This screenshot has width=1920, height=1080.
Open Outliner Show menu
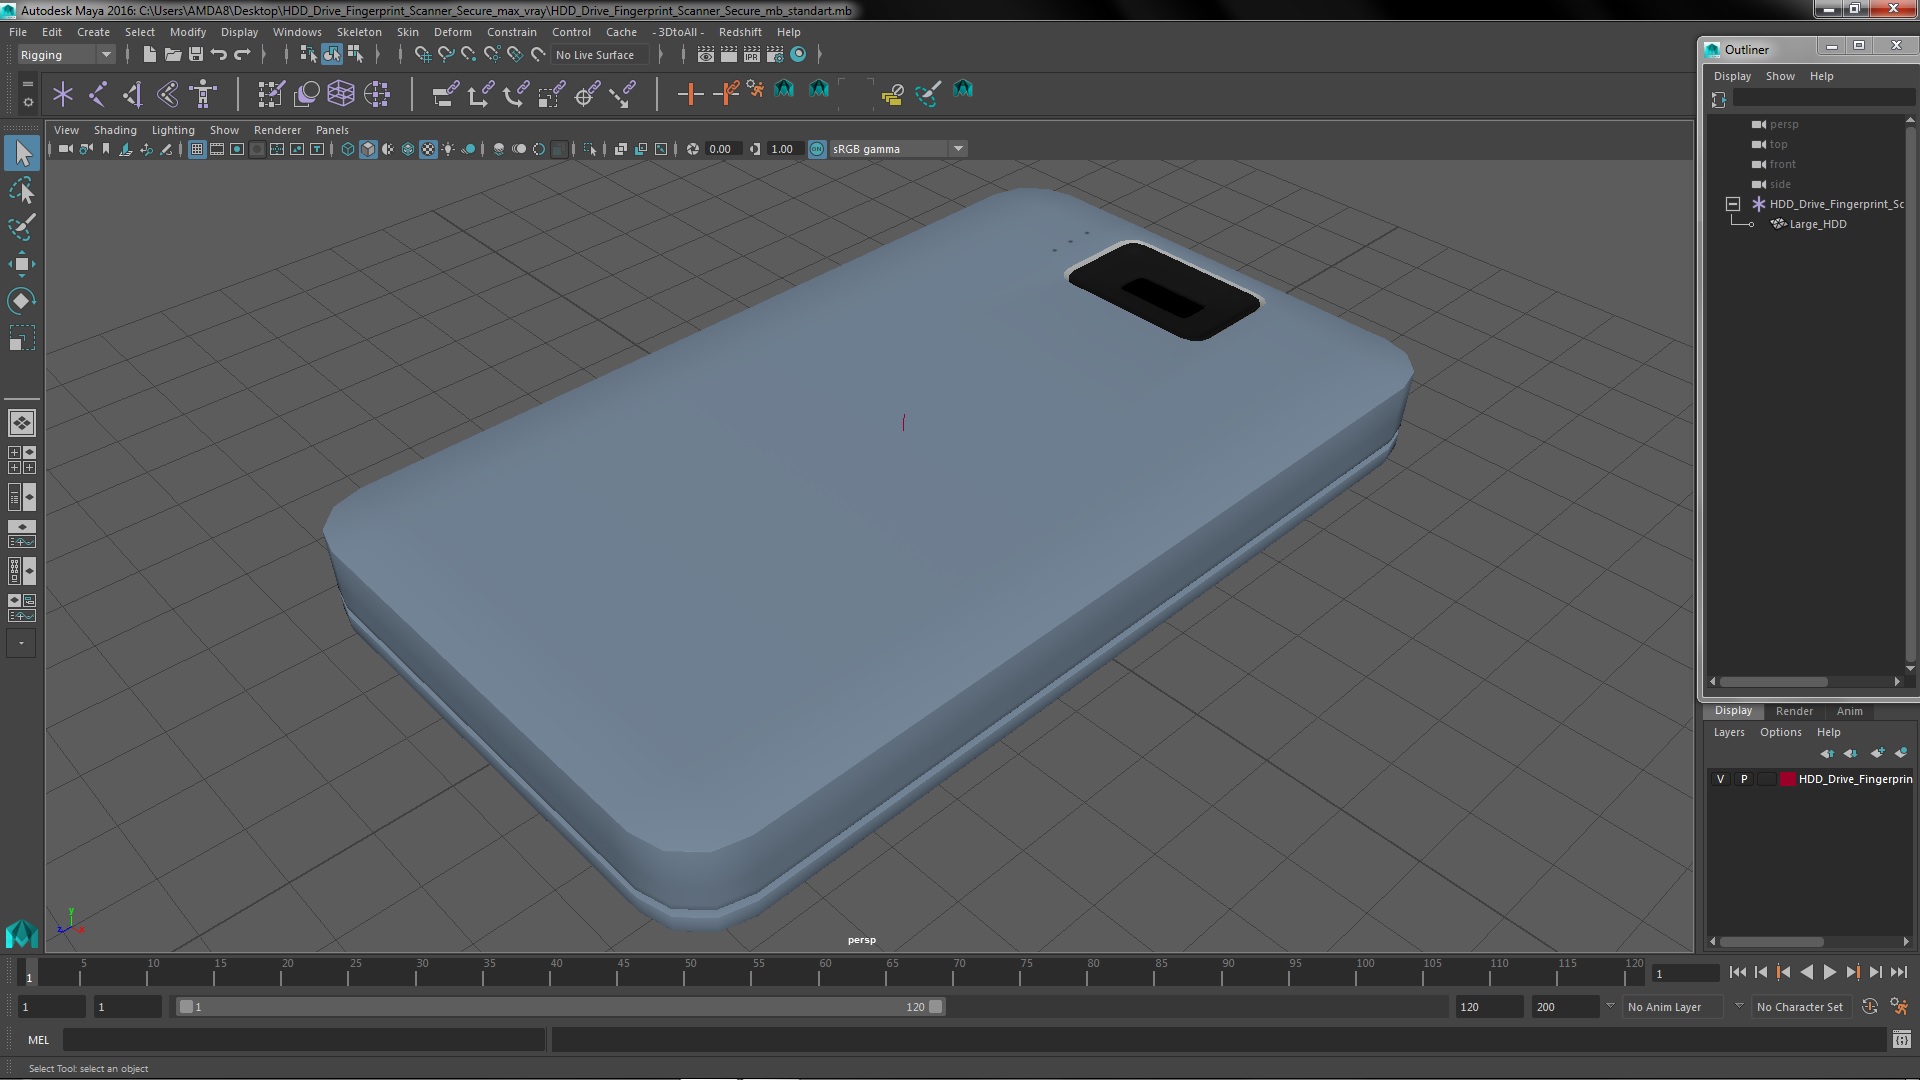pos(1780,76)
